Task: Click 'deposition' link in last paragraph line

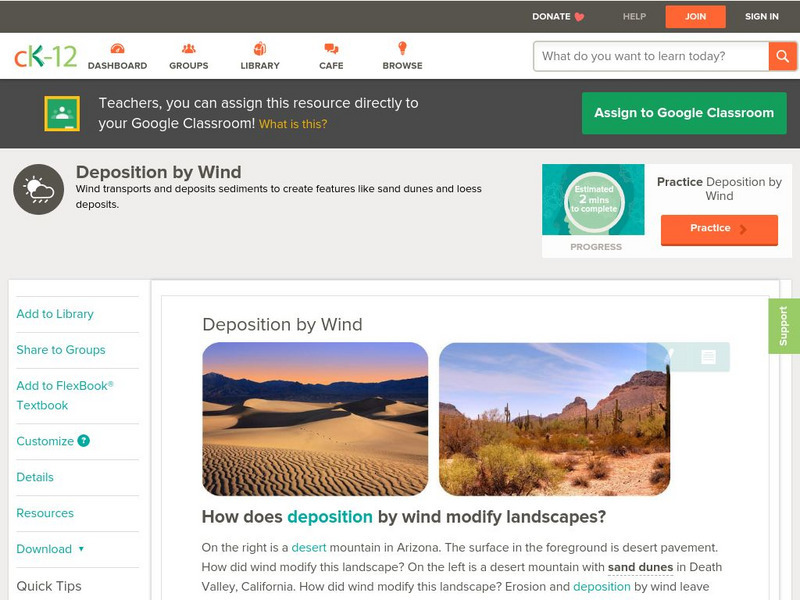Action: 602,587
